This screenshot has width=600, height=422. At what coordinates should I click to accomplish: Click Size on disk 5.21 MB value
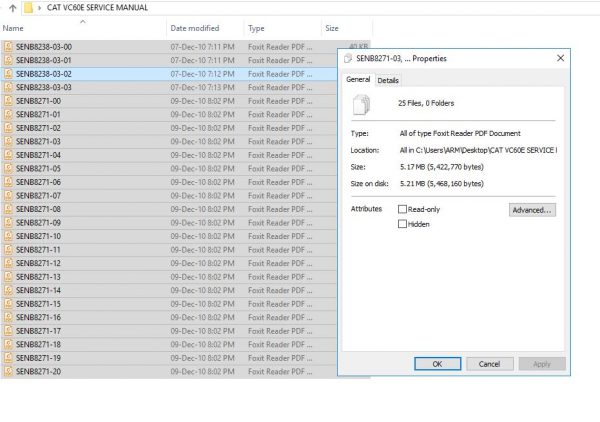(442, 184)
